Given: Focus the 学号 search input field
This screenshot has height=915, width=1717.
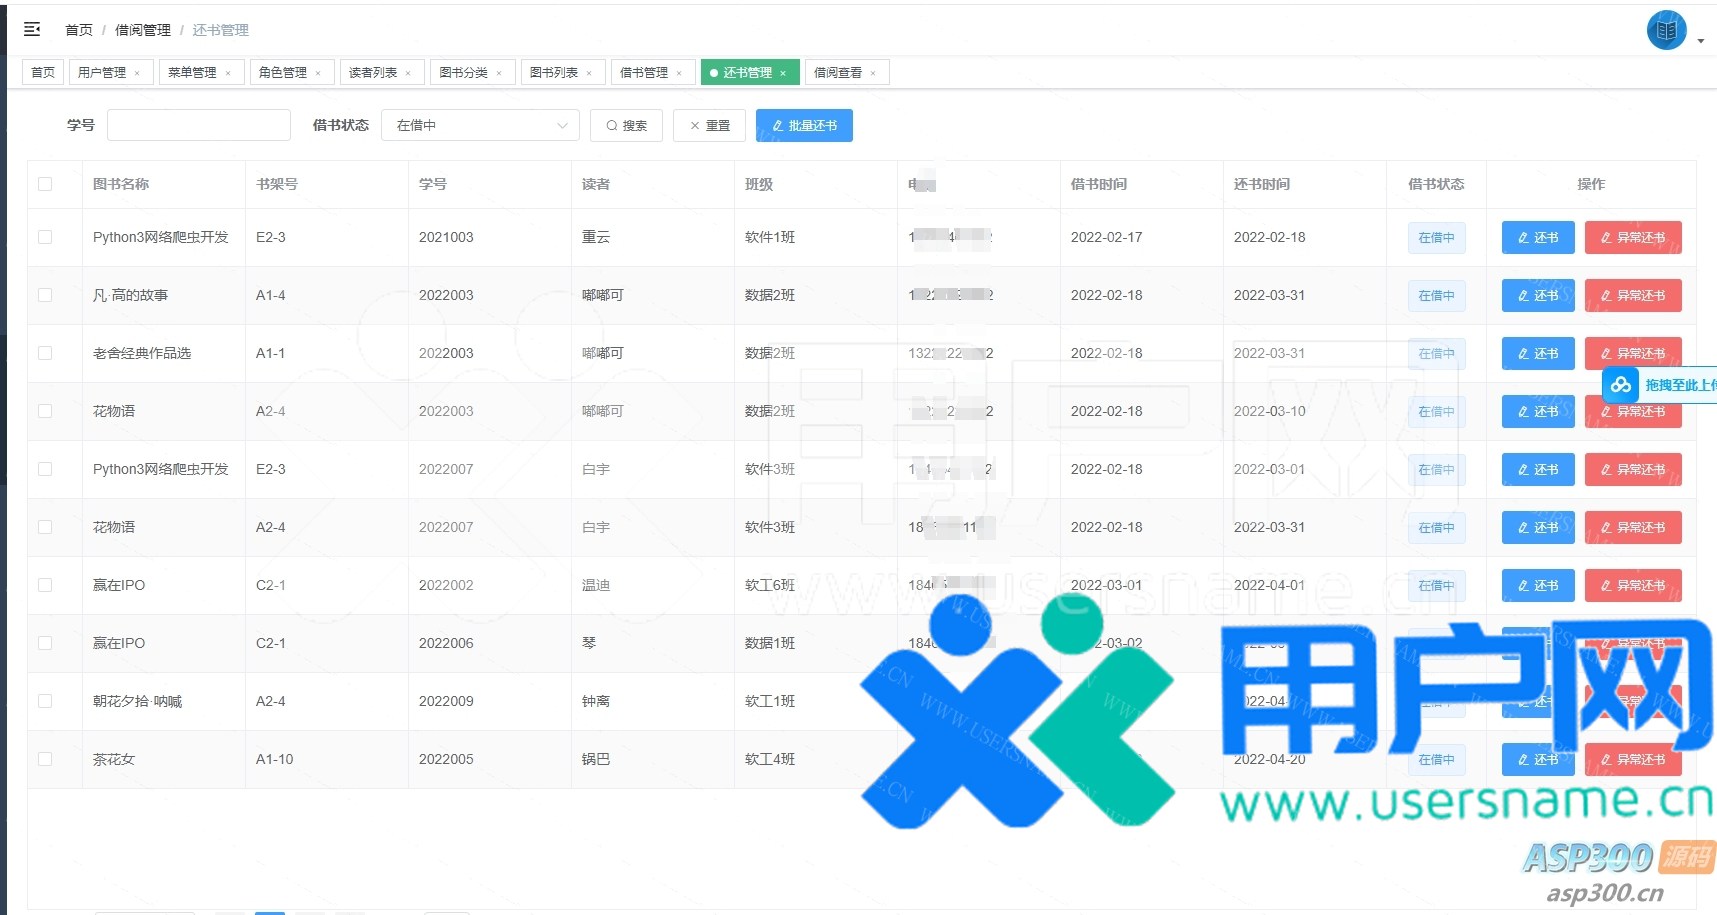Looking at the screenshot, I should 198,125.
